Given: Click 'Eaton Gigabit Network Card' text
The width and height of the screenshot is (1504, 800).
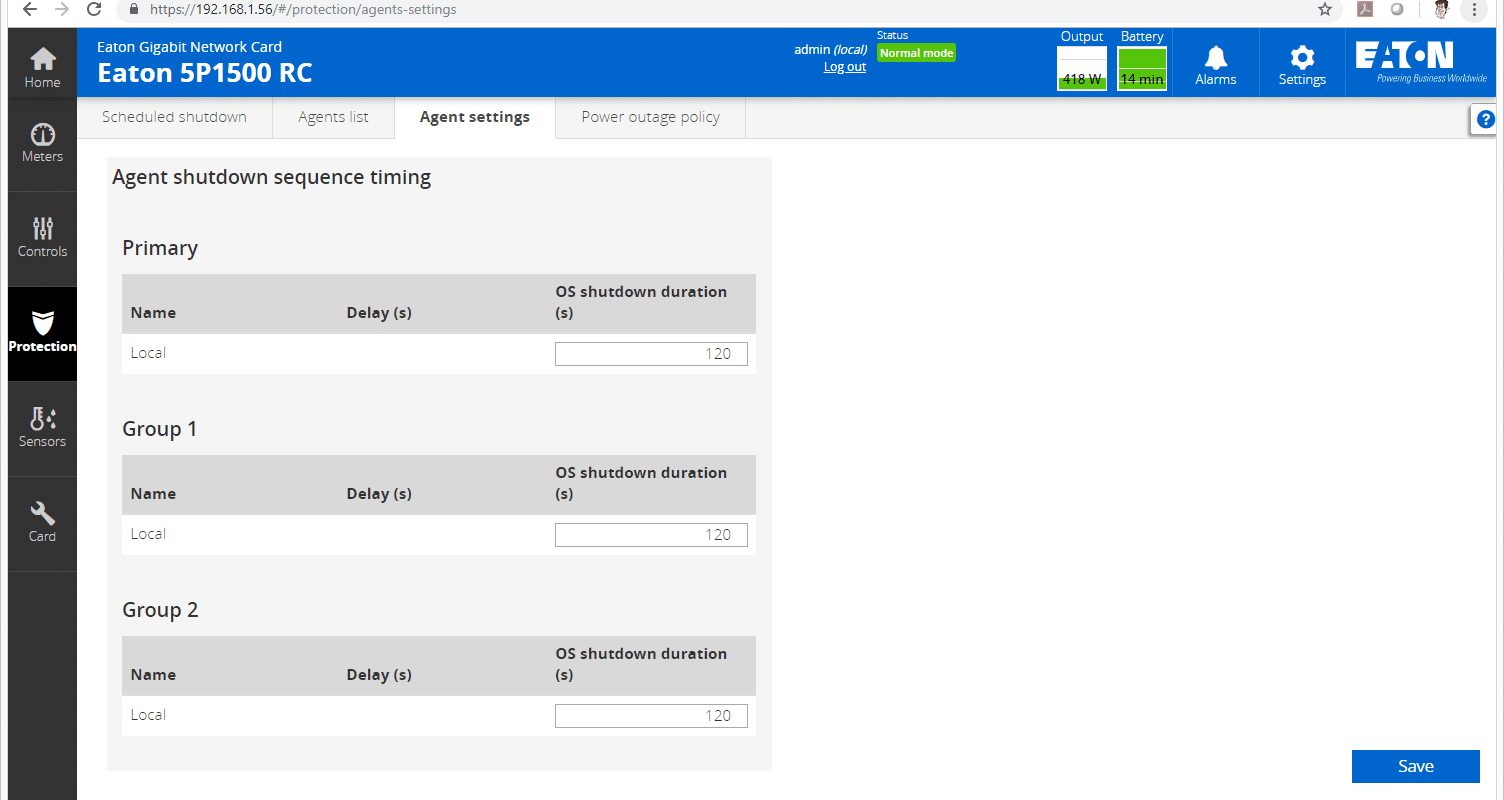Looking at the screenshot, I should pyautogui.click(x=189, y=46).
